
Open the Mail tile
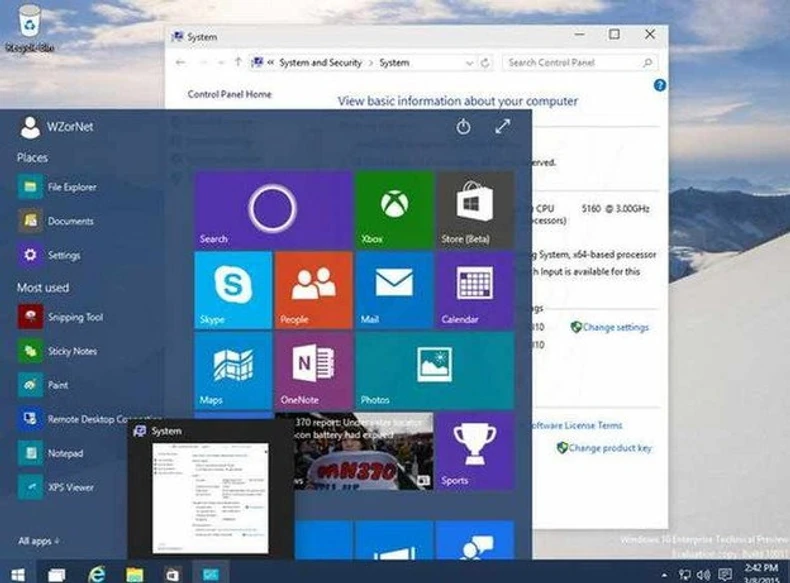(394, 288)
